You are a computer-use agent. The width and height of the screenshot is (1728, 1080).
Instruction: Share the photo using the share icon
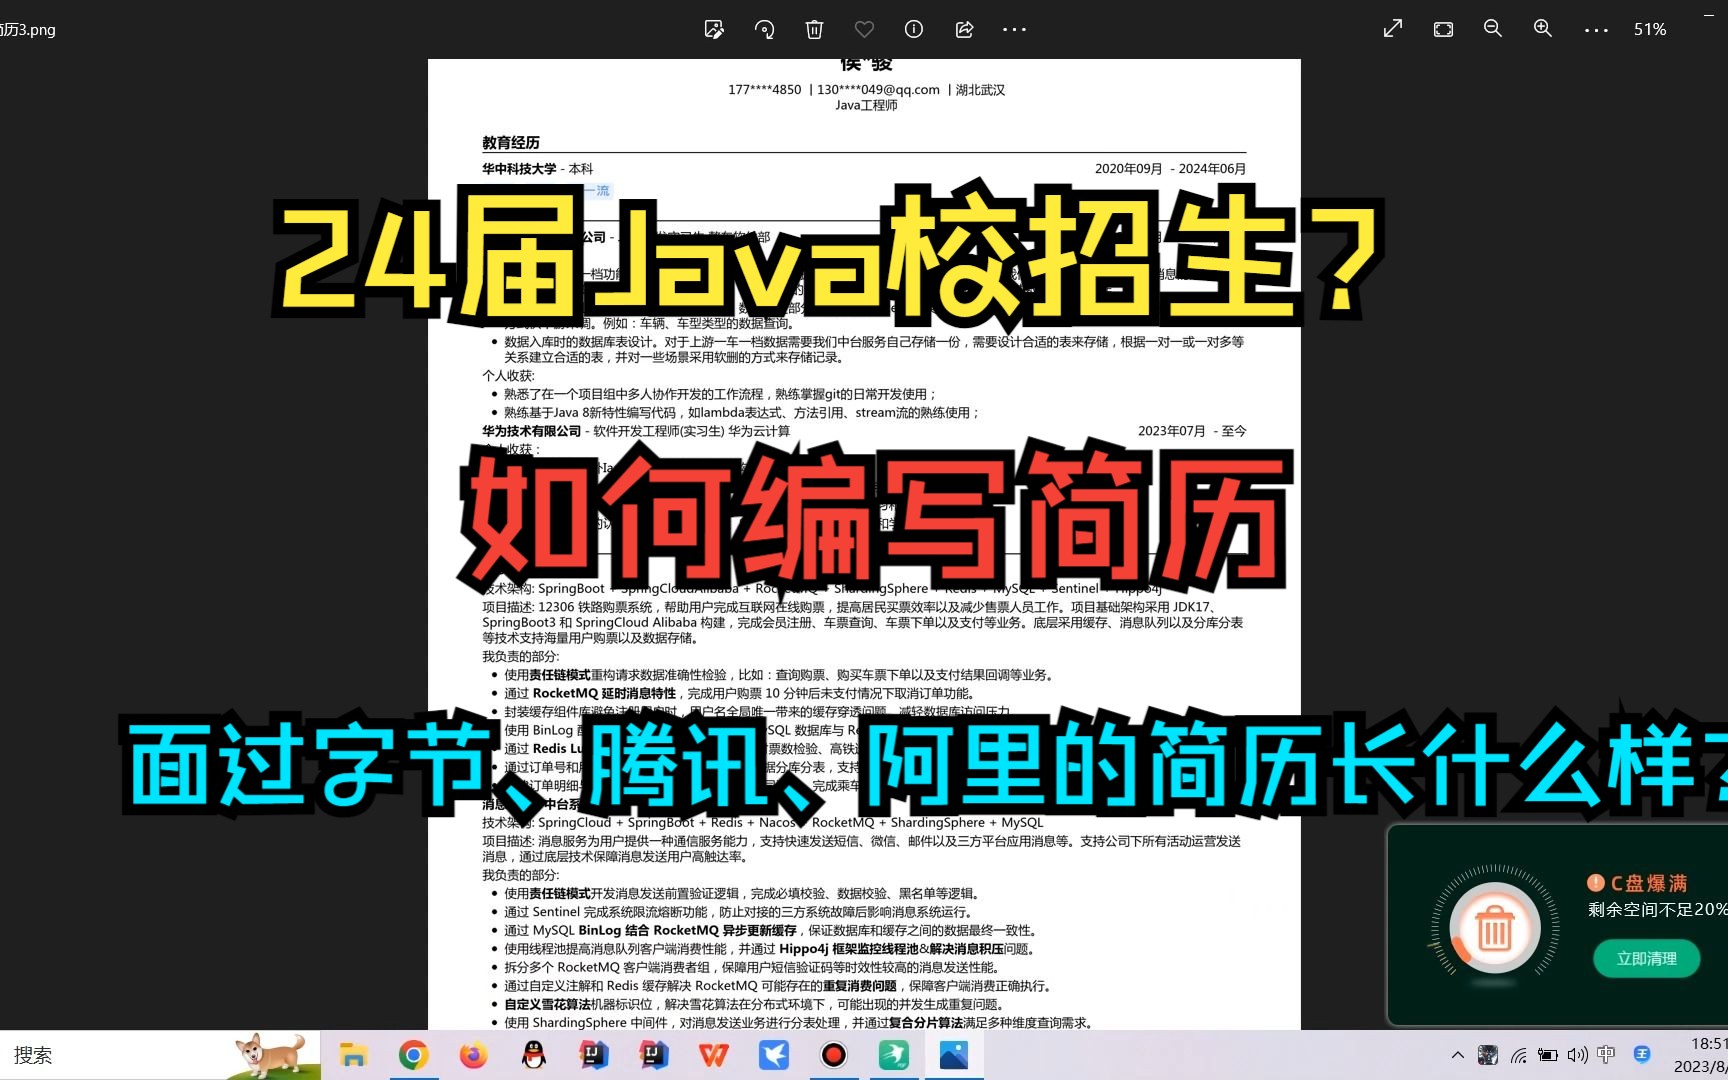pyautogui.click(x=964, y=29)
